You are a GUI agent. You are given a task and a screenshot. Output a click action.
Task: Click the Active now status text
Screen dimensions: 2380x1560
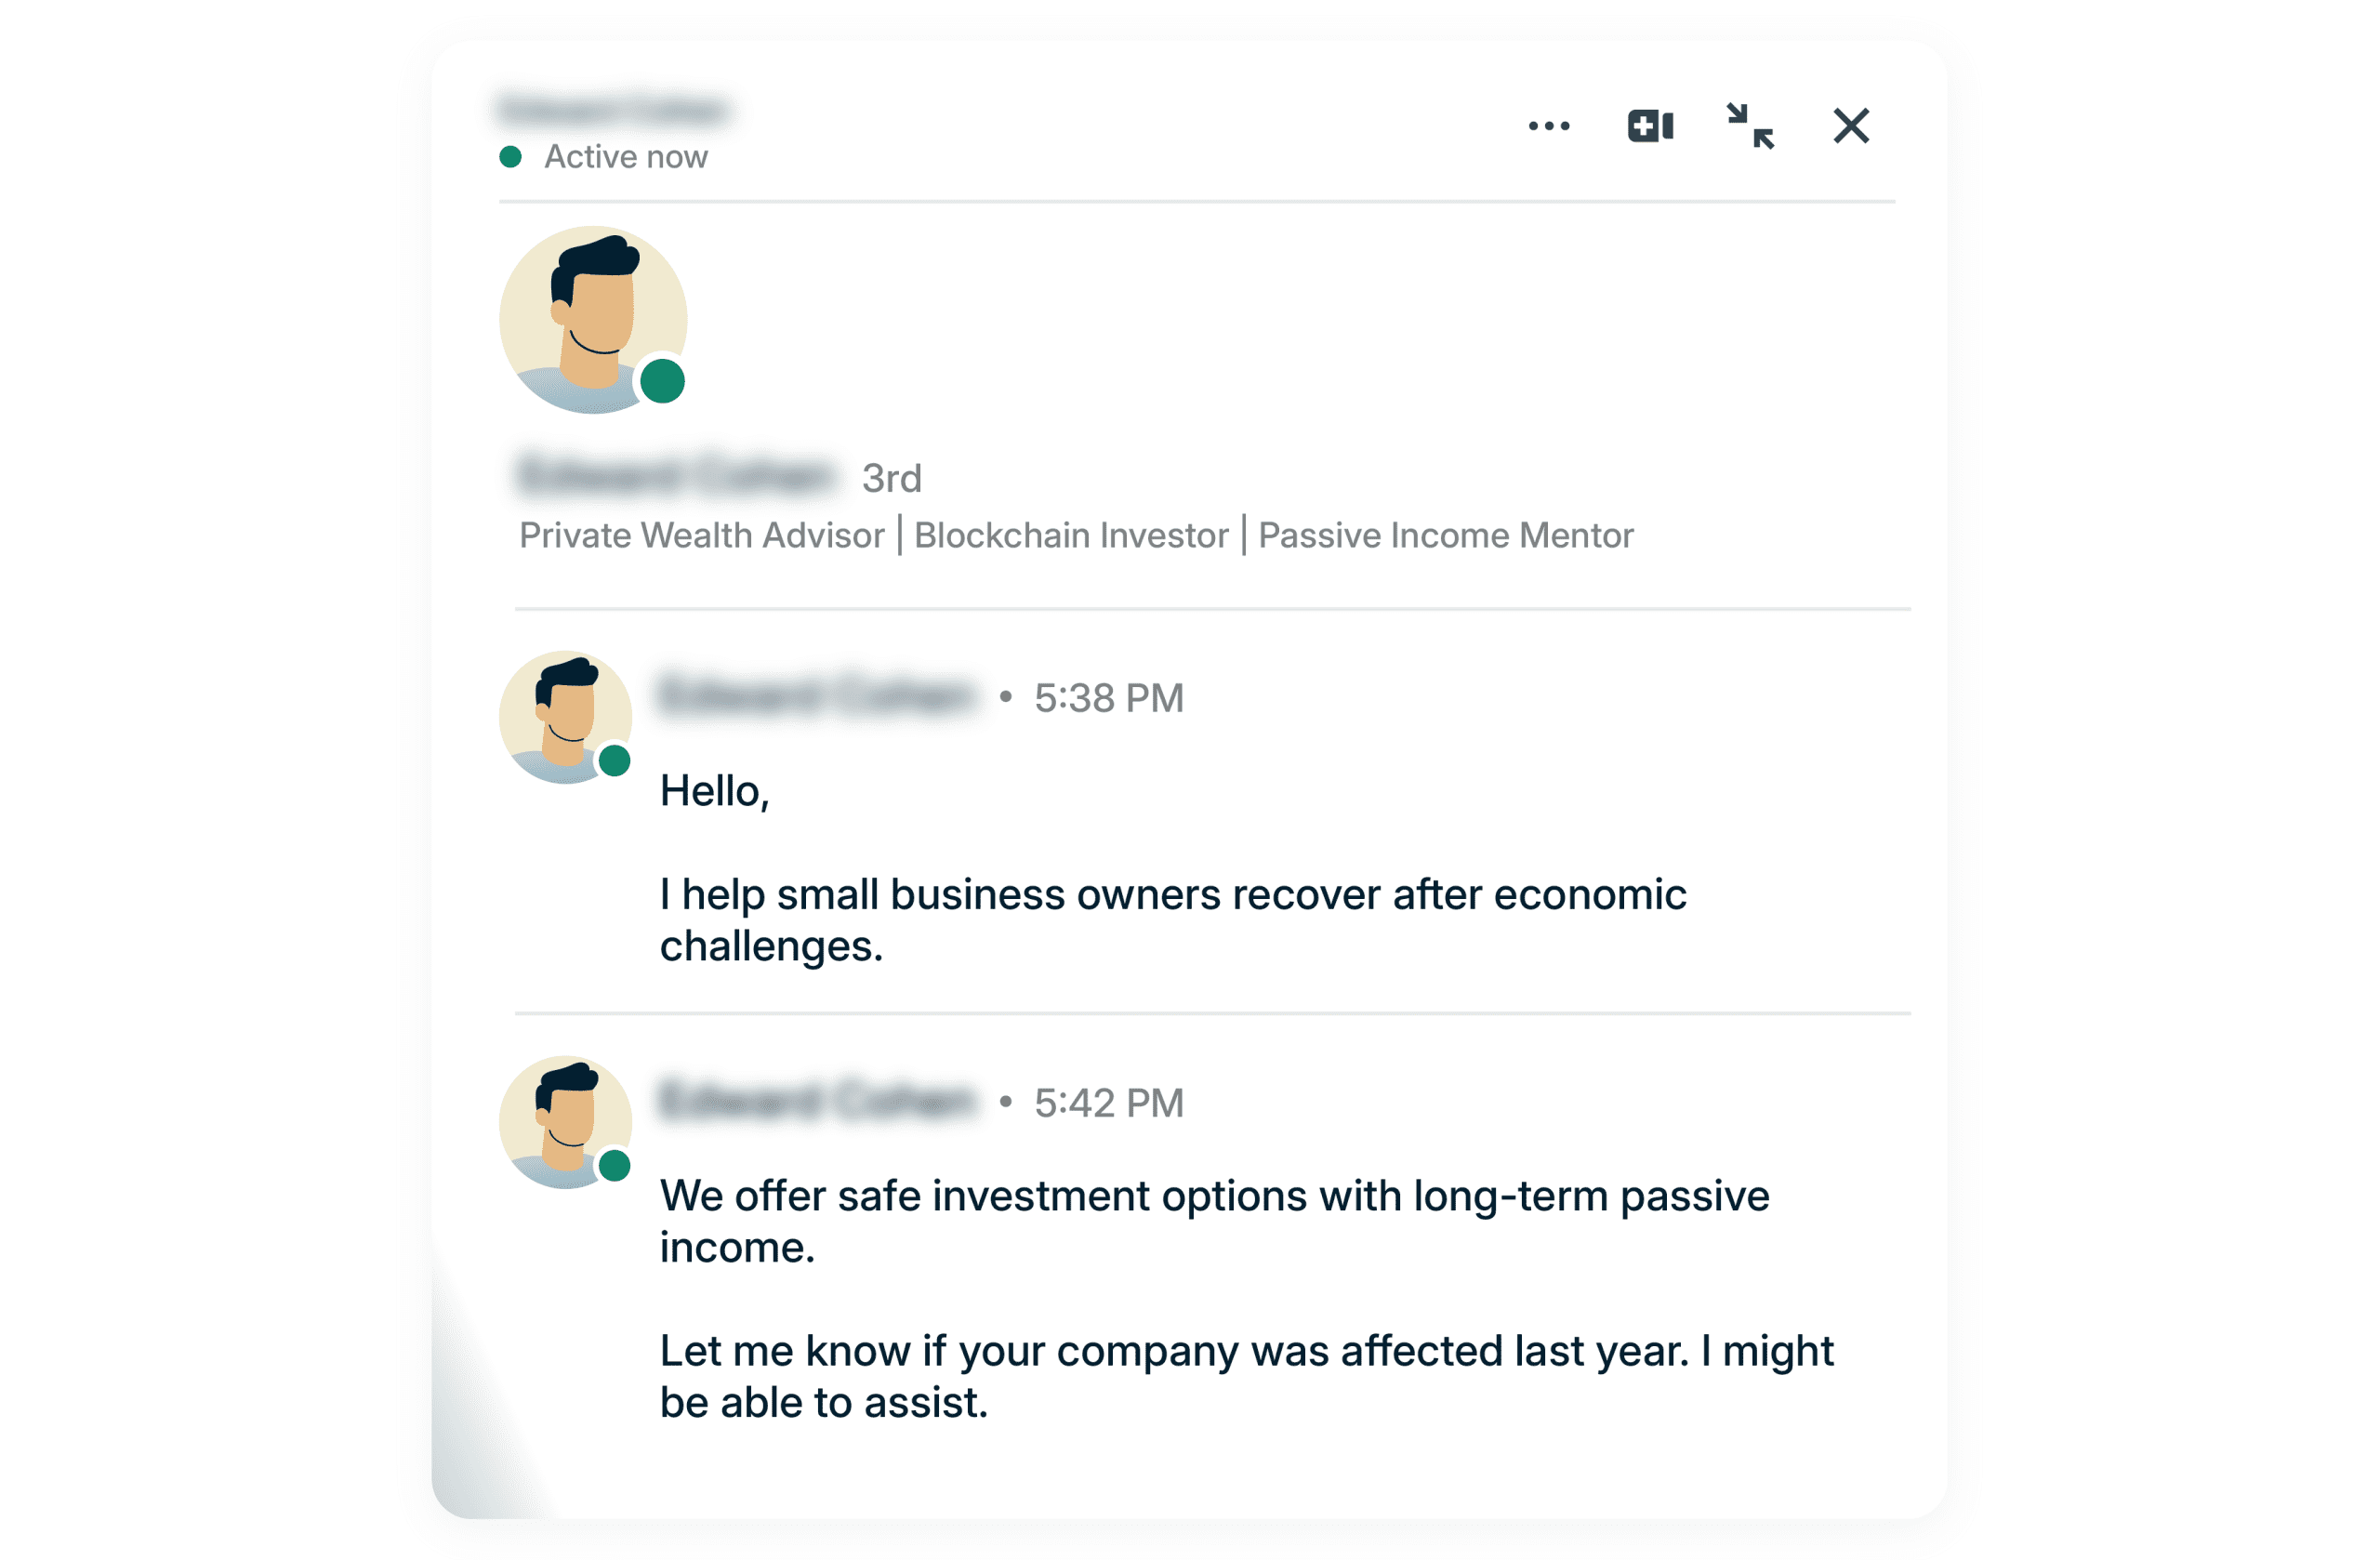[x=624, y=156]
